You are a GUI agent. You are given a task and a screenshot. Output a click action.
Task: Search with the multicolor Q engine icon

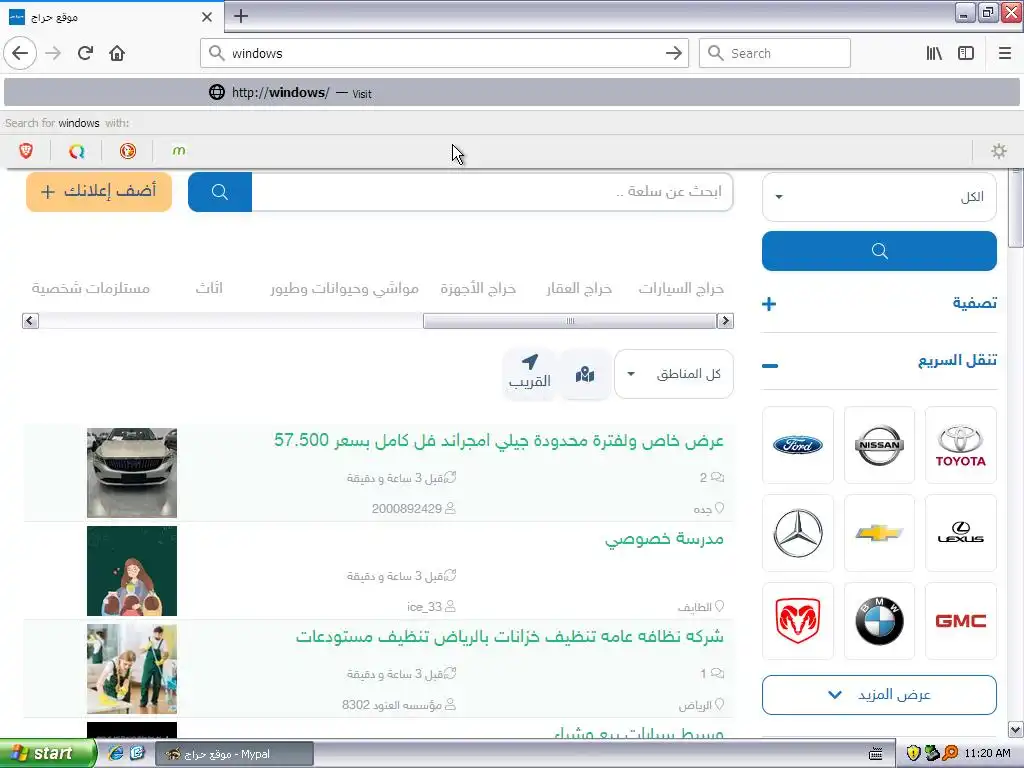point(77,151)
